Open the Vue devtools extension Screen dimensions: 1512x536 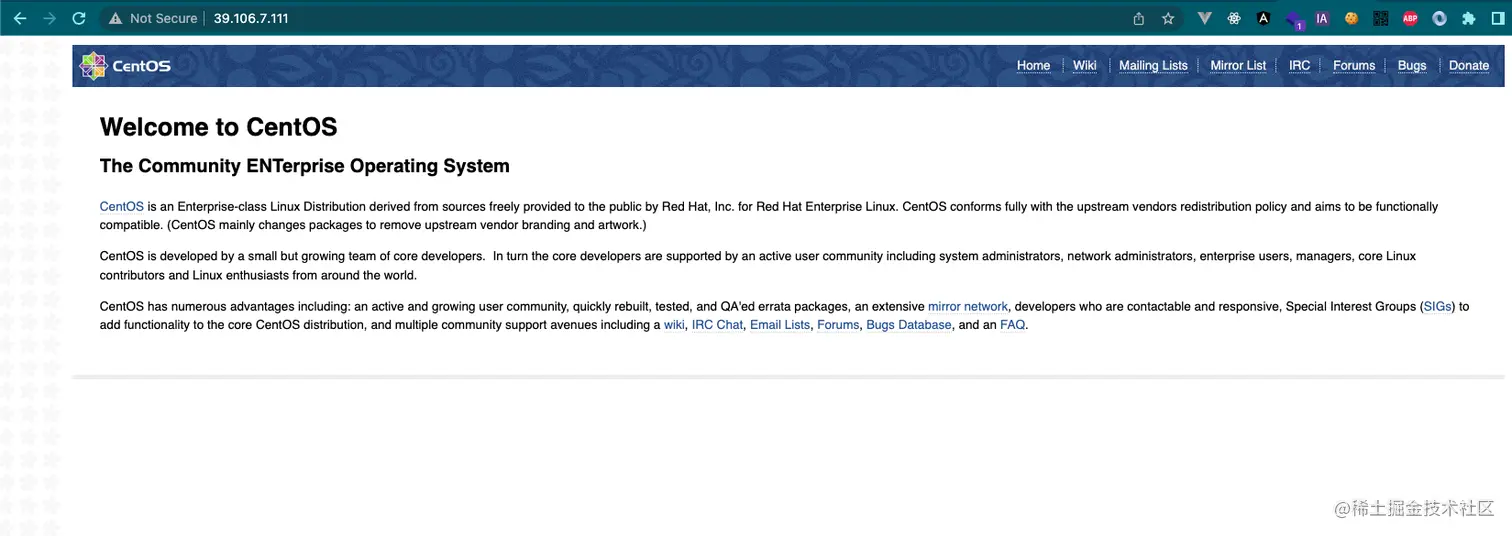point(1205,18)
